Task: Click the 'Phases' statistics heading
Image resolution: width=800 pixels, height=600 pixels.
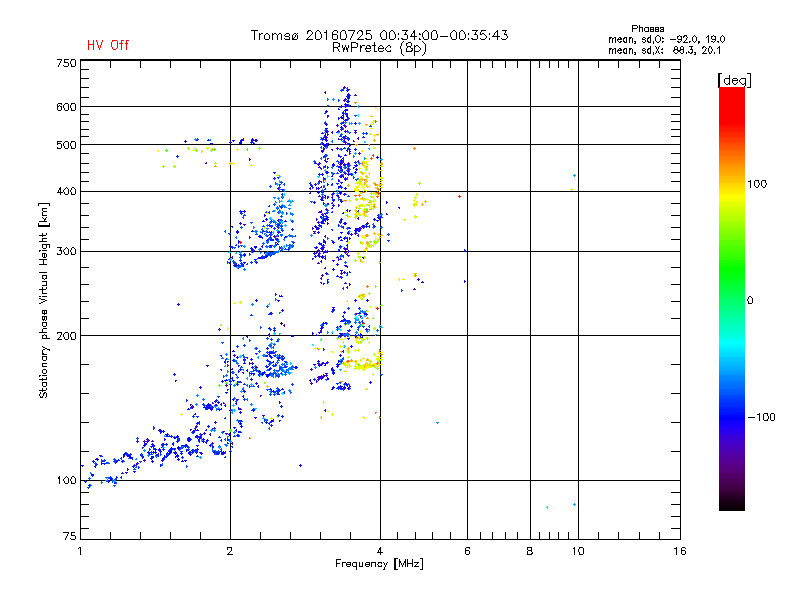Action: pos(647,29)
